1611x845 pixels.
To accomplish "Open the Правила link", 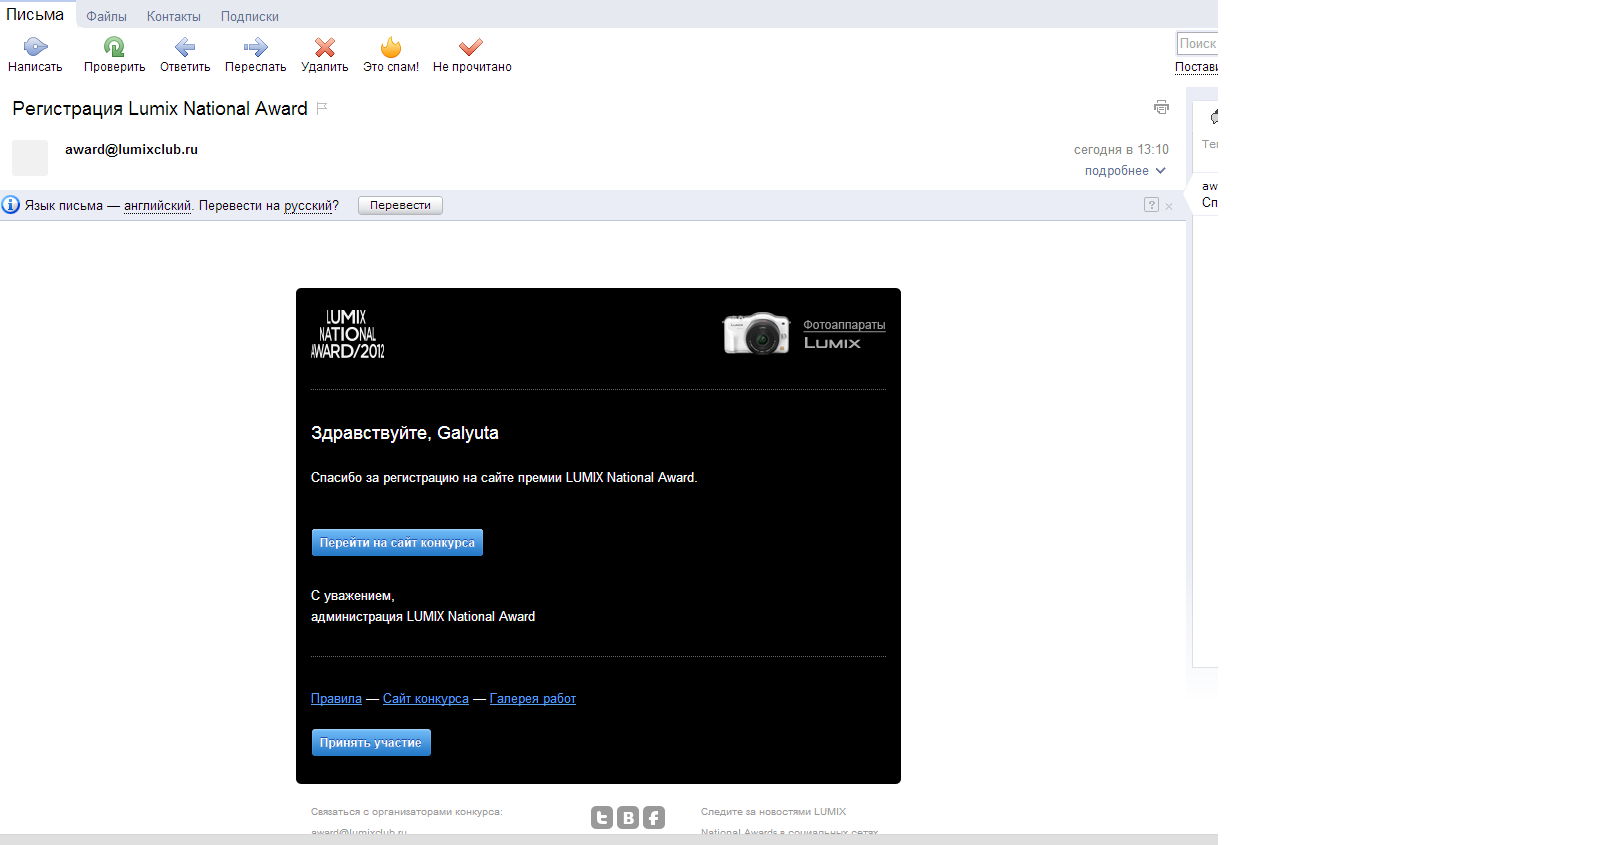I will (336, 699).
